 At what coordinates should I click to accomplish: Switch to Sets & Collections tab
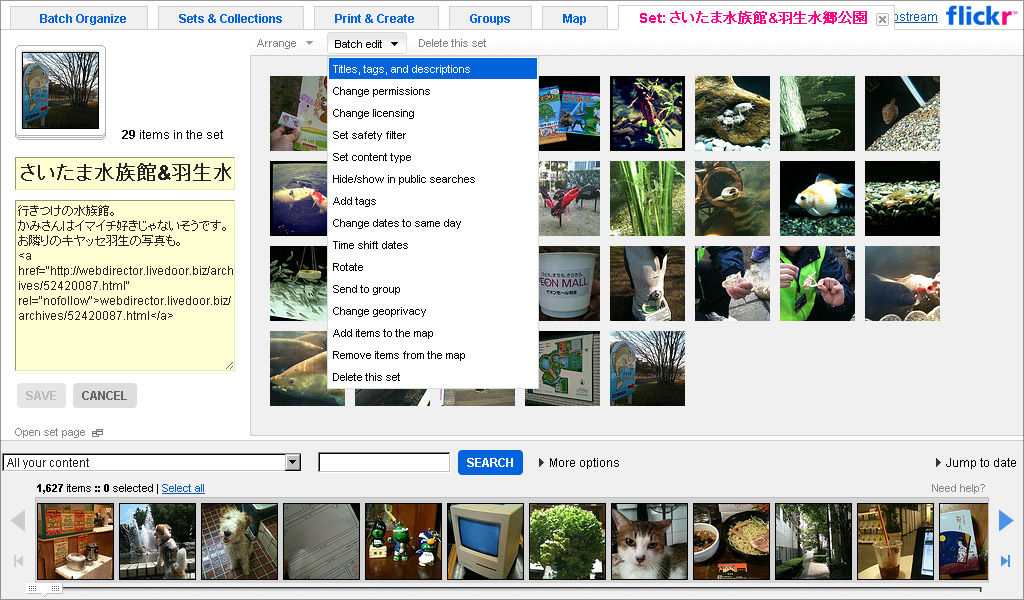230,18
